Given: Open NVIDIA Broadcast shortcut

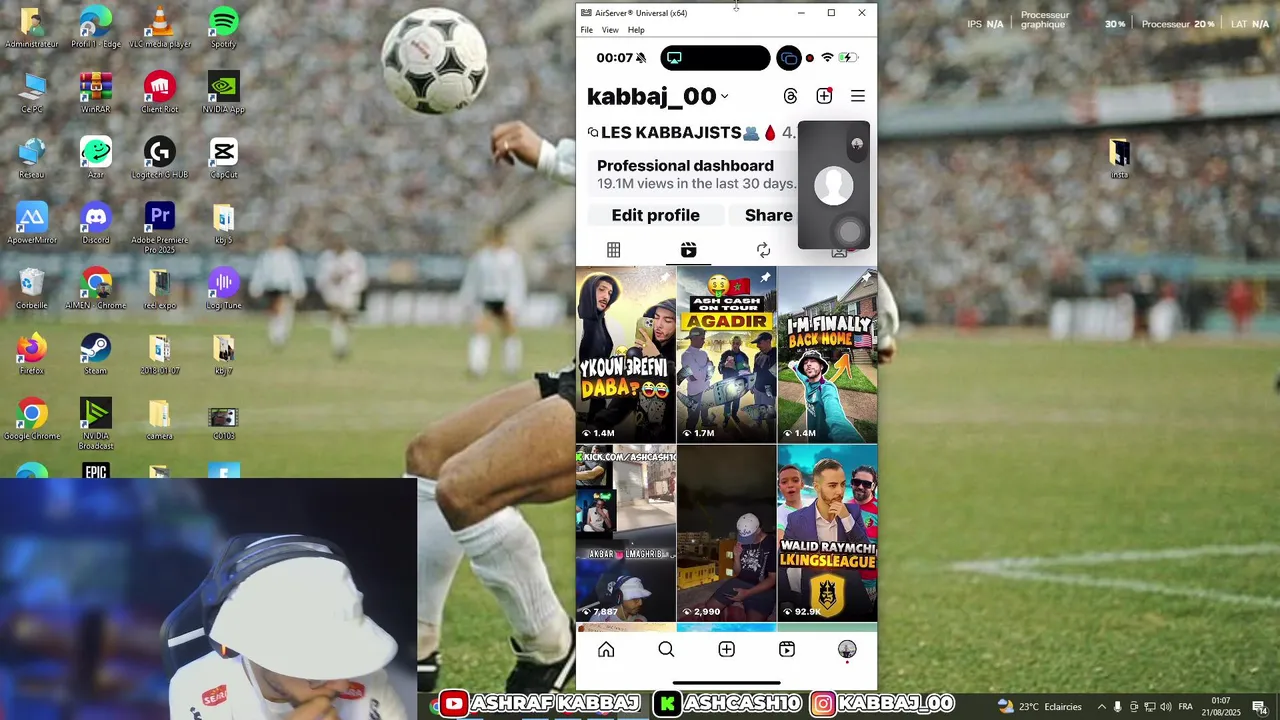Looking at the screenshot, I should pos(96,424).
